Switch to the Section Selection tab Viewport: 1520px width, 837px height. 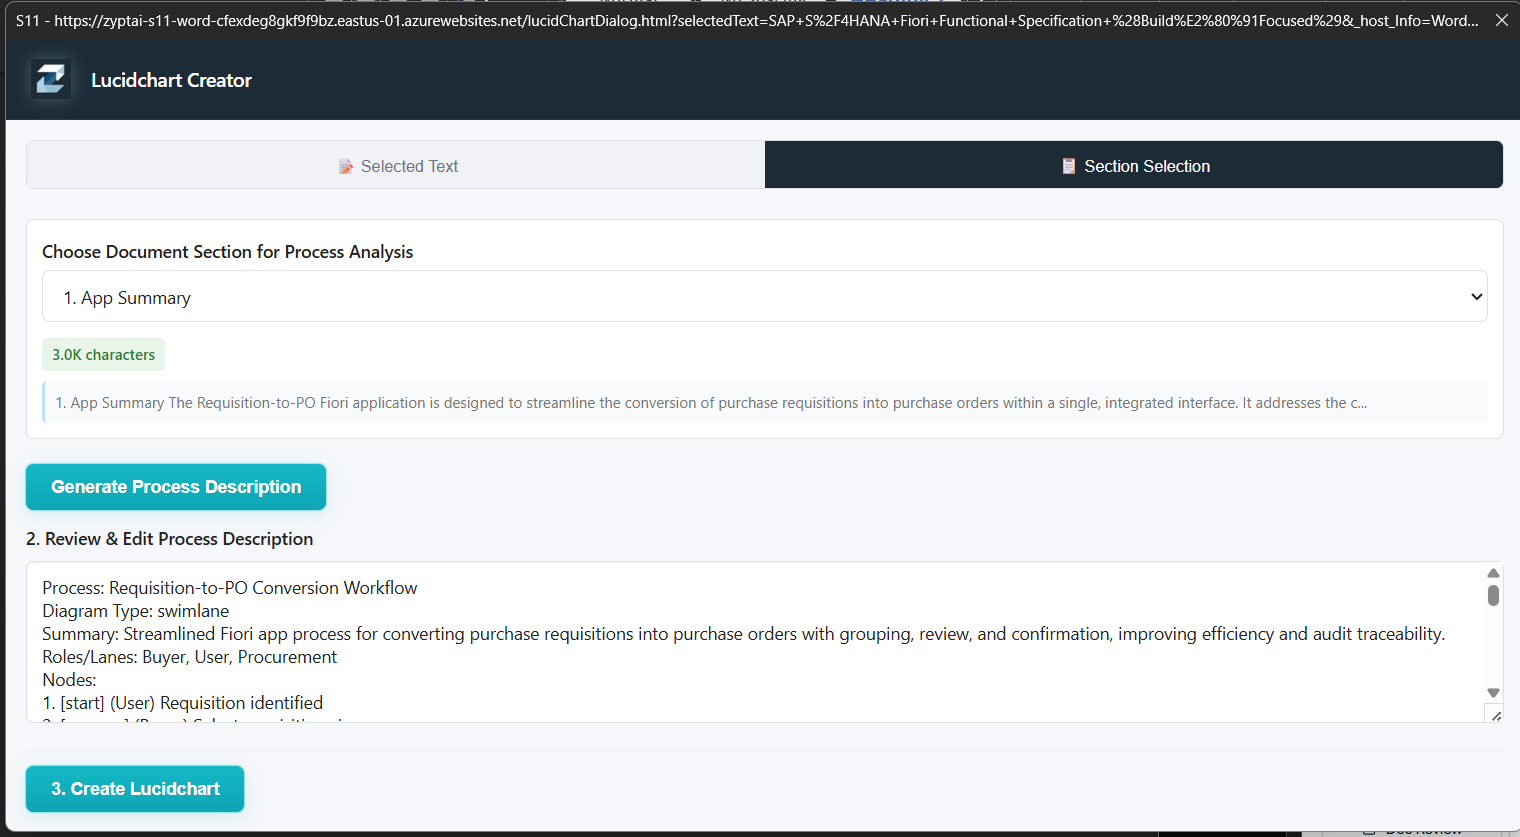(1134, 165)
